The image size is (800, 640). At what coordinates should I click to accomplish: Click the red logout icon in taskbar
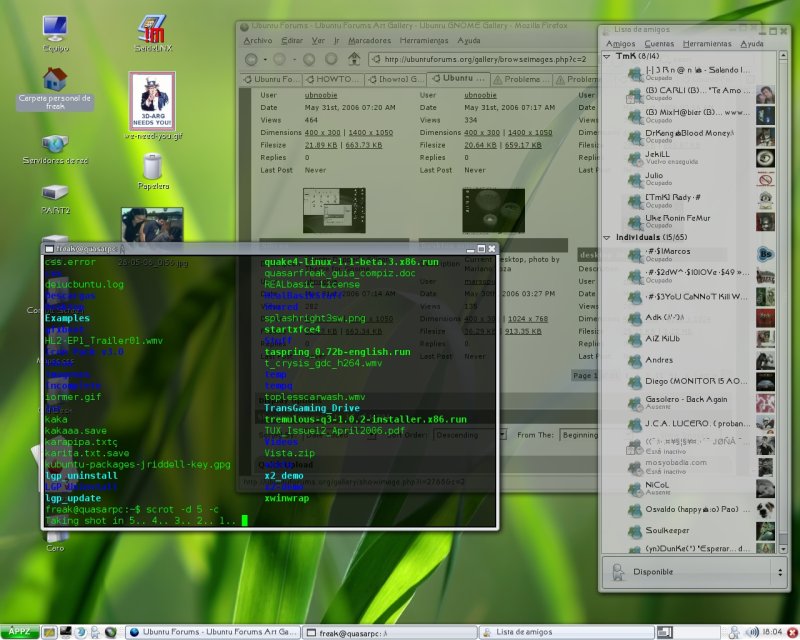click(x=792, y=632)
